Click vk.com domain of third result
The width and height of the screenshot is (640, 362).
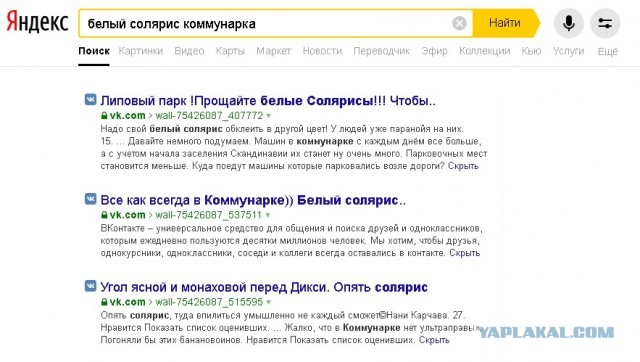point(127,302)
